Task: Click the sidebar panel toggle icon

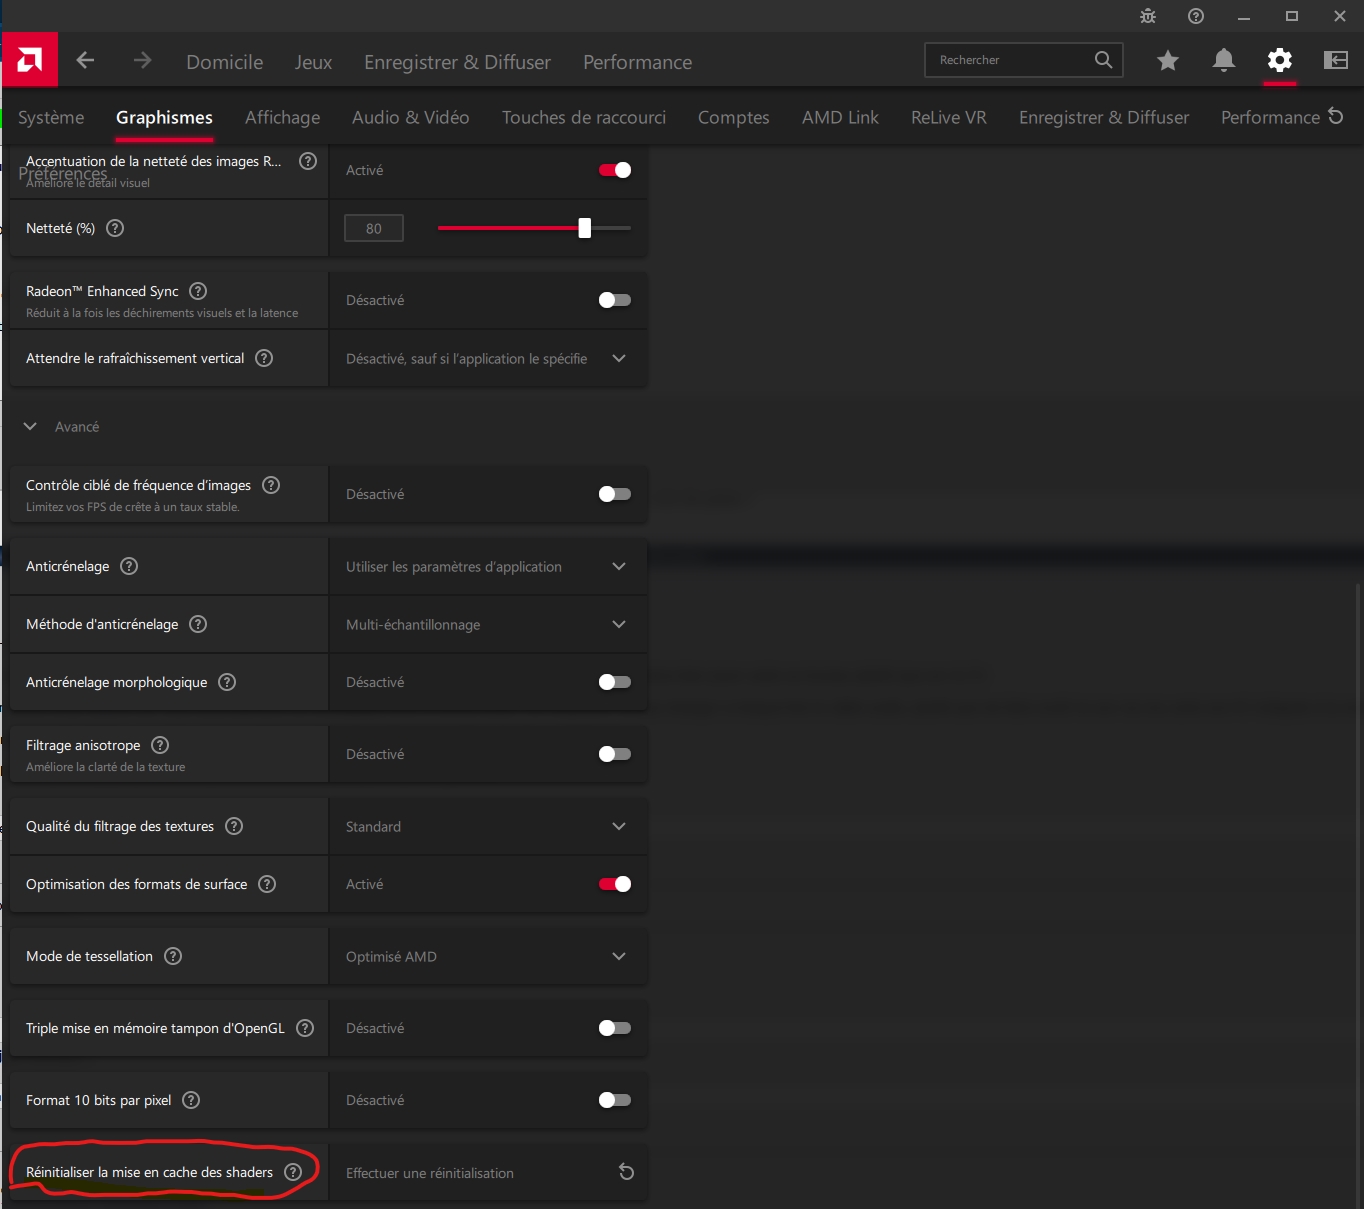Action: pyautogui.click(x=1335, y=61)
